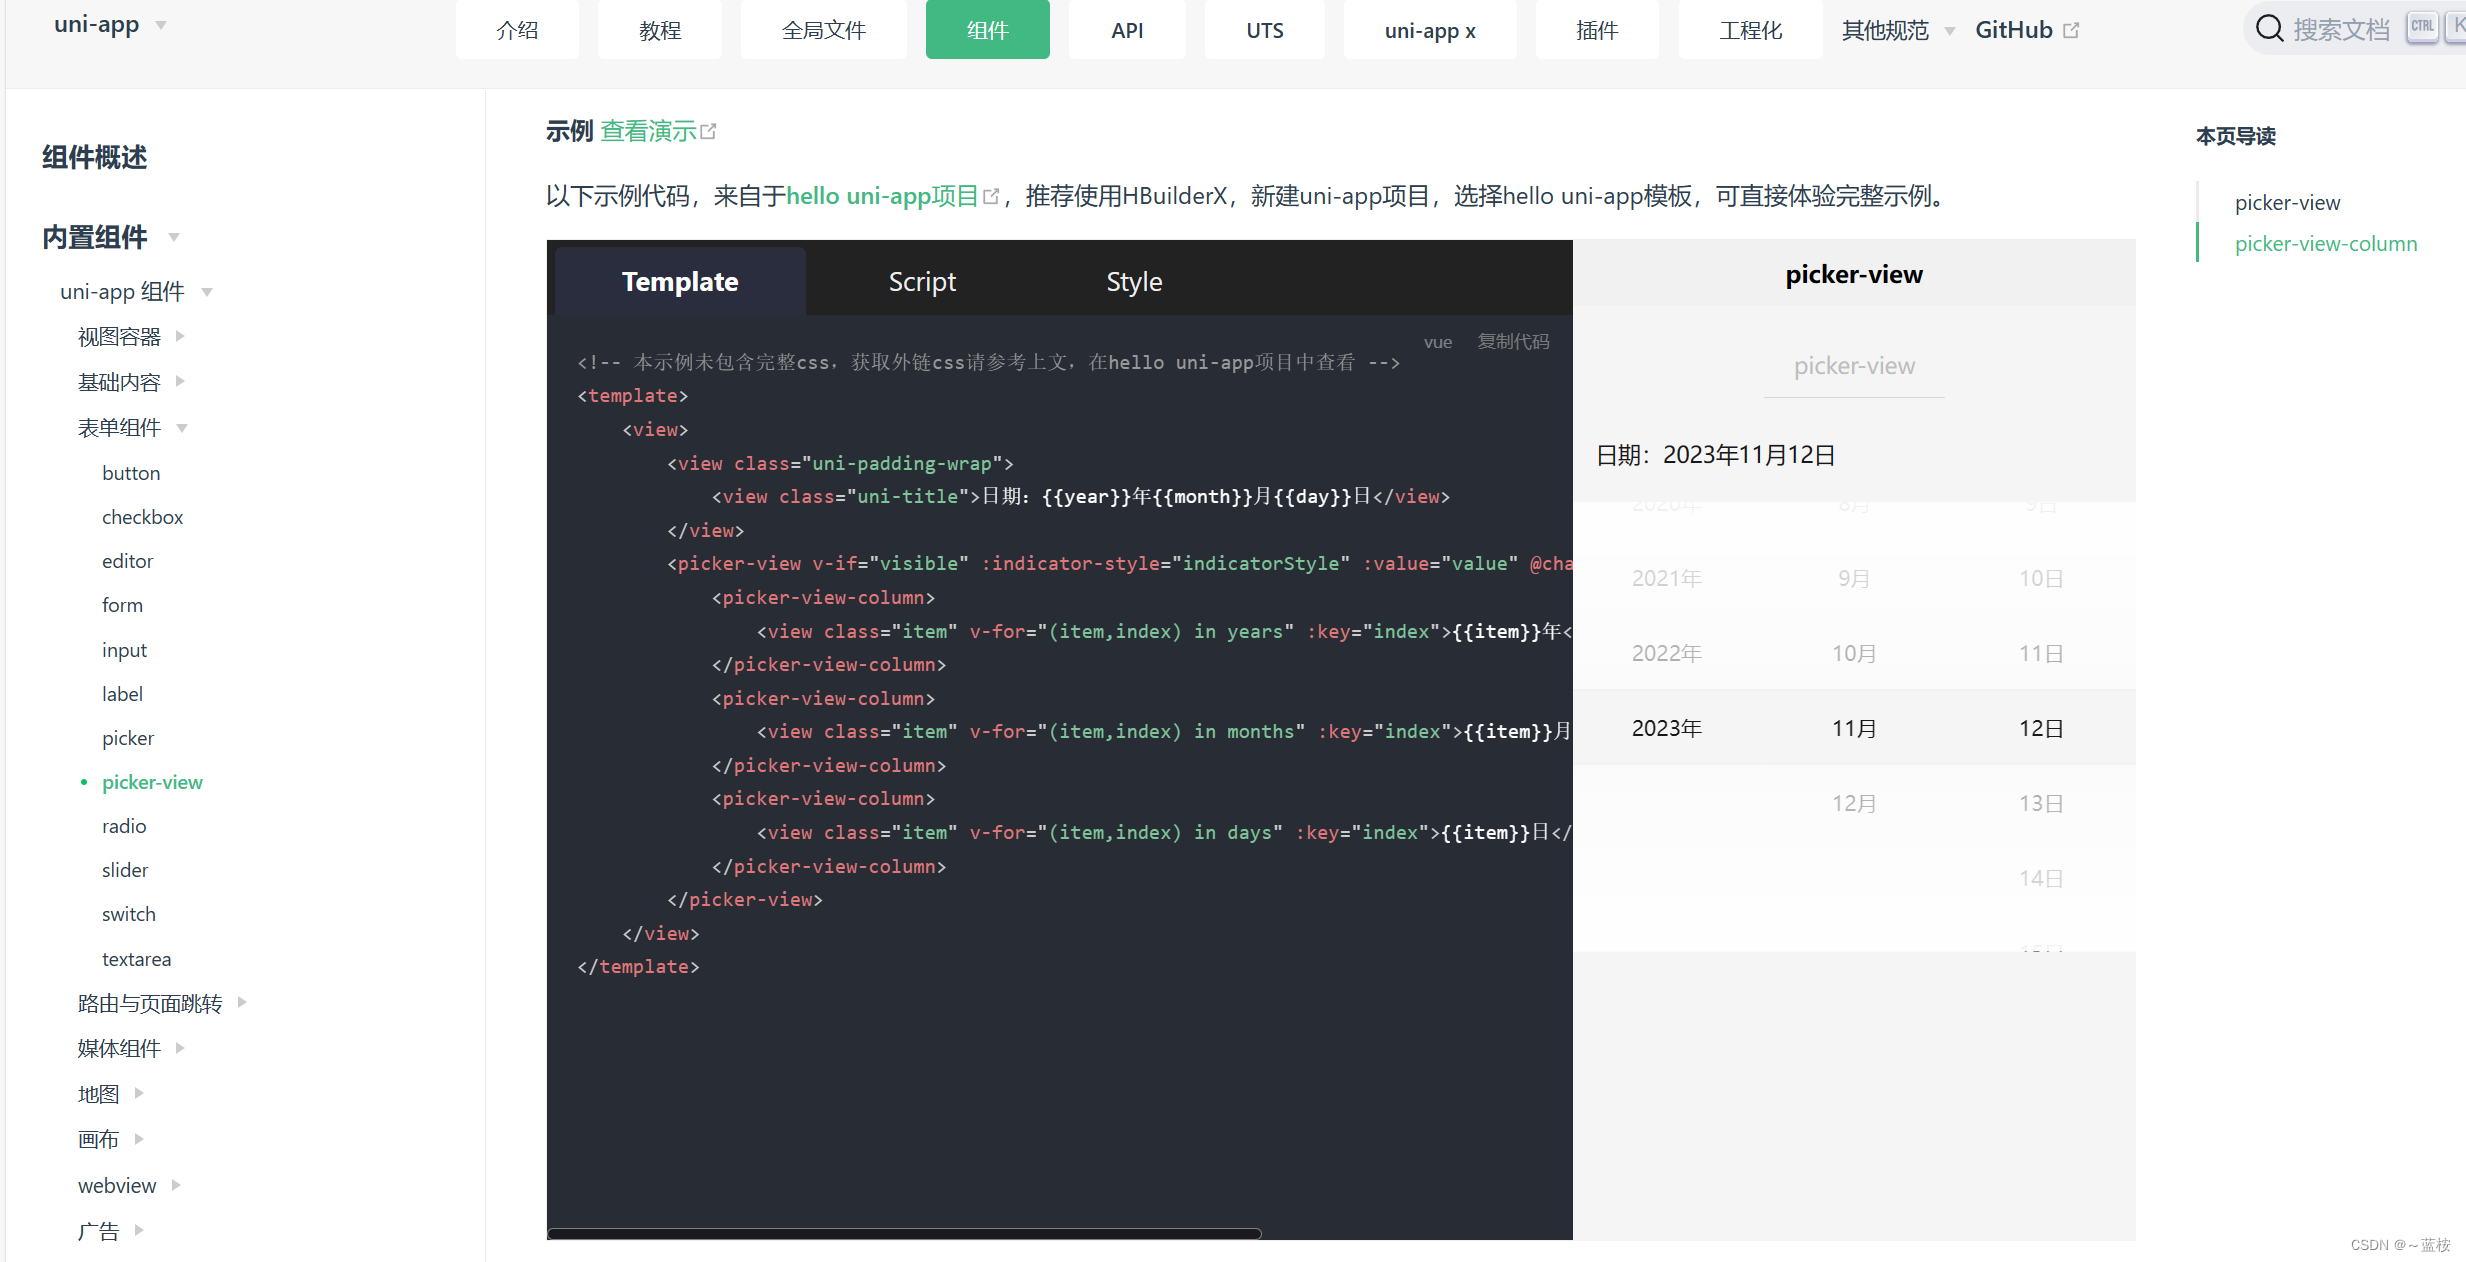Open the 全局文件 navigation tab
2466x1262 pixels.
tap(824, 30)
